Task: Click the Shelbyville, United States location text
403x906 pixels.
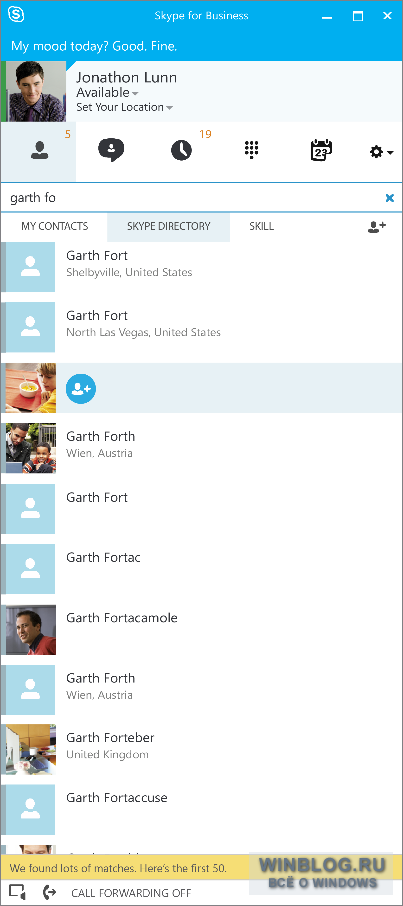Action: click(x=129, y=272)
